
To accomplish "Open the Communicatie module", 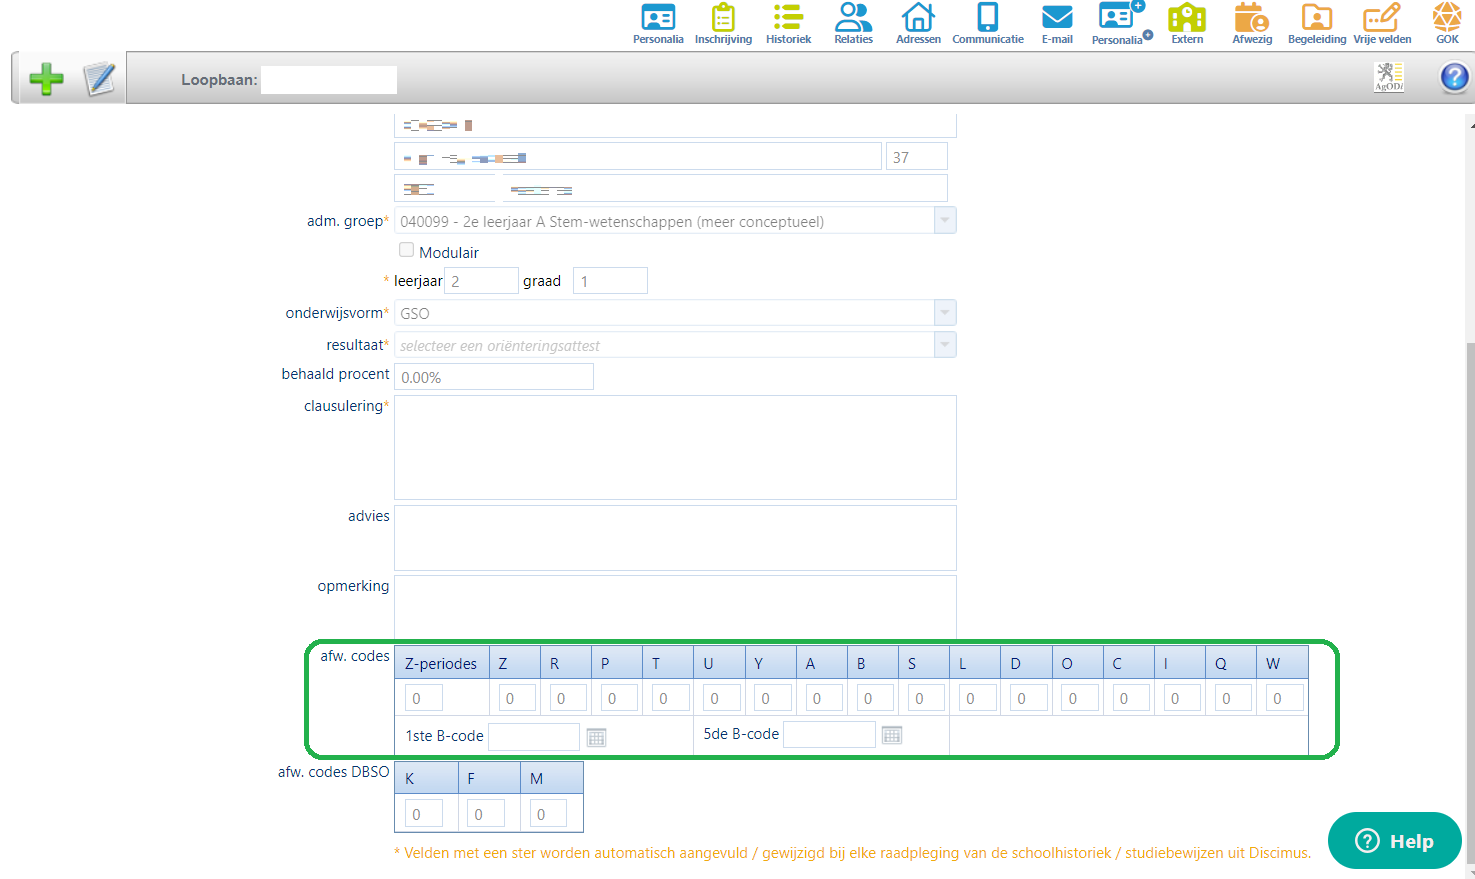I will click(x=987, y=17).
